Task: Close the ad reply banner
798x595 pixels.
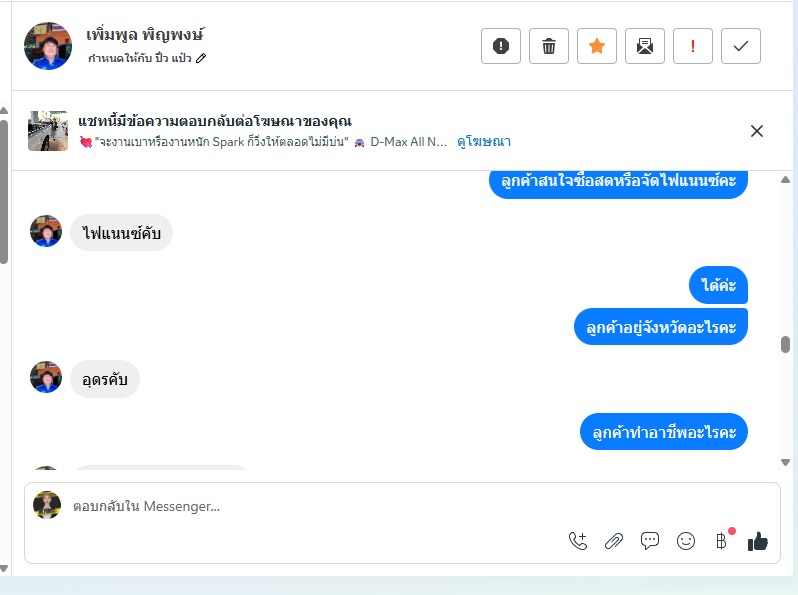Action: tap(757, 131)
